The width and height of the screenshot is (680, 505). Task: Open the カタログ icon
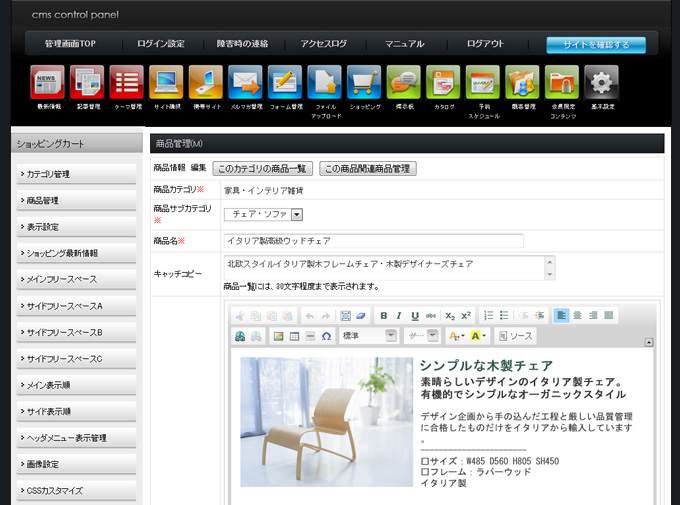point(442,83)
